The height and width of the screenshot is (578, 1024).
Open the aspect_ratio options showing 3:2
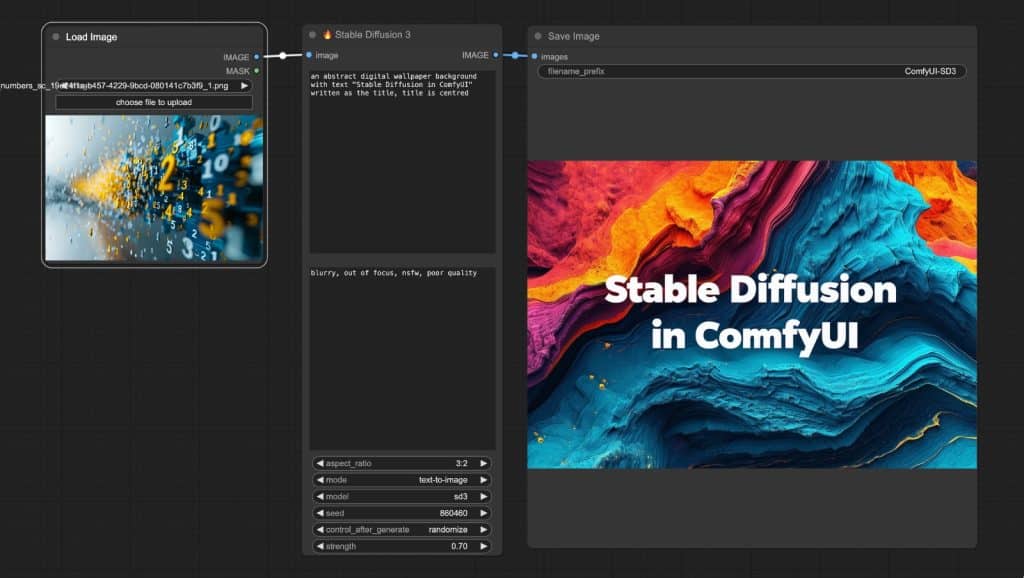pyautogui.click(x=402, y=463)
